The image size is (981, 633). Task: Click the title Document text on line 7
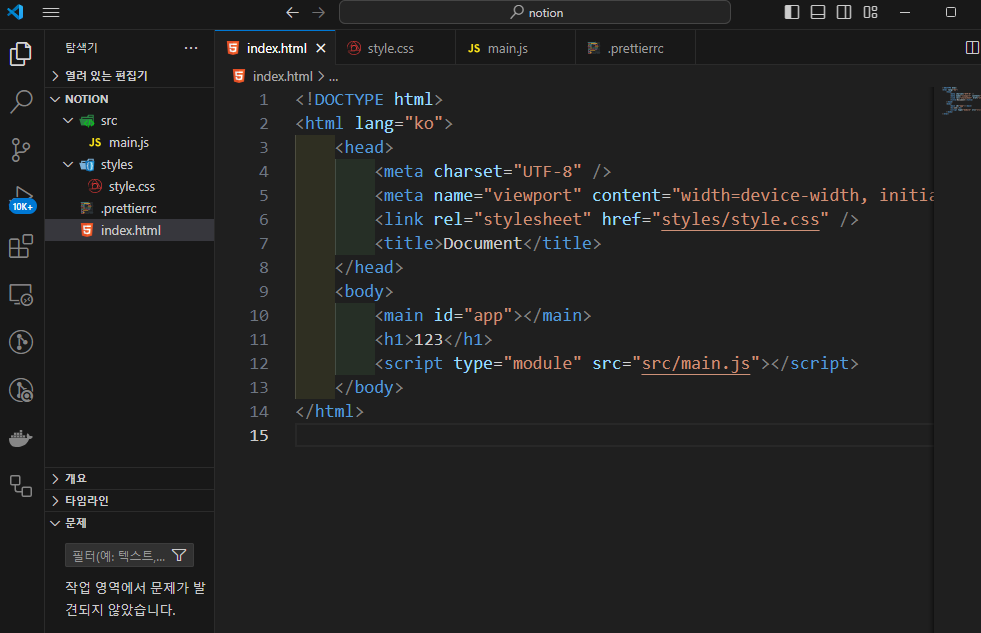pos(482,243)
